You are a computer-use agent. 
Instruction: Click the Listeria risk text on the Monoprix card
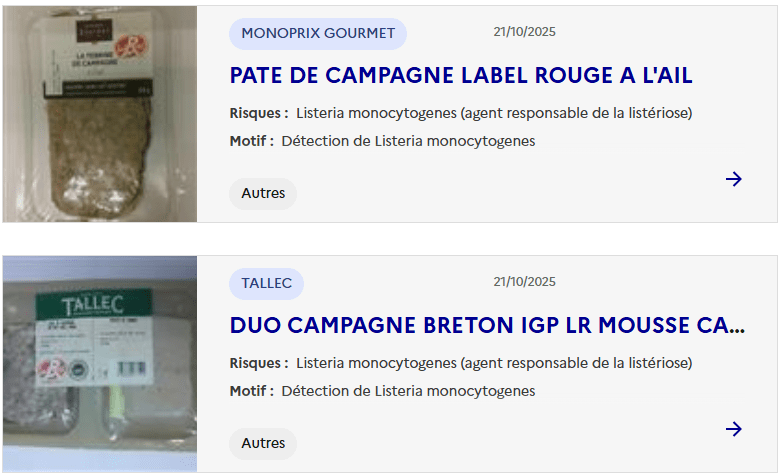[494, 113]
